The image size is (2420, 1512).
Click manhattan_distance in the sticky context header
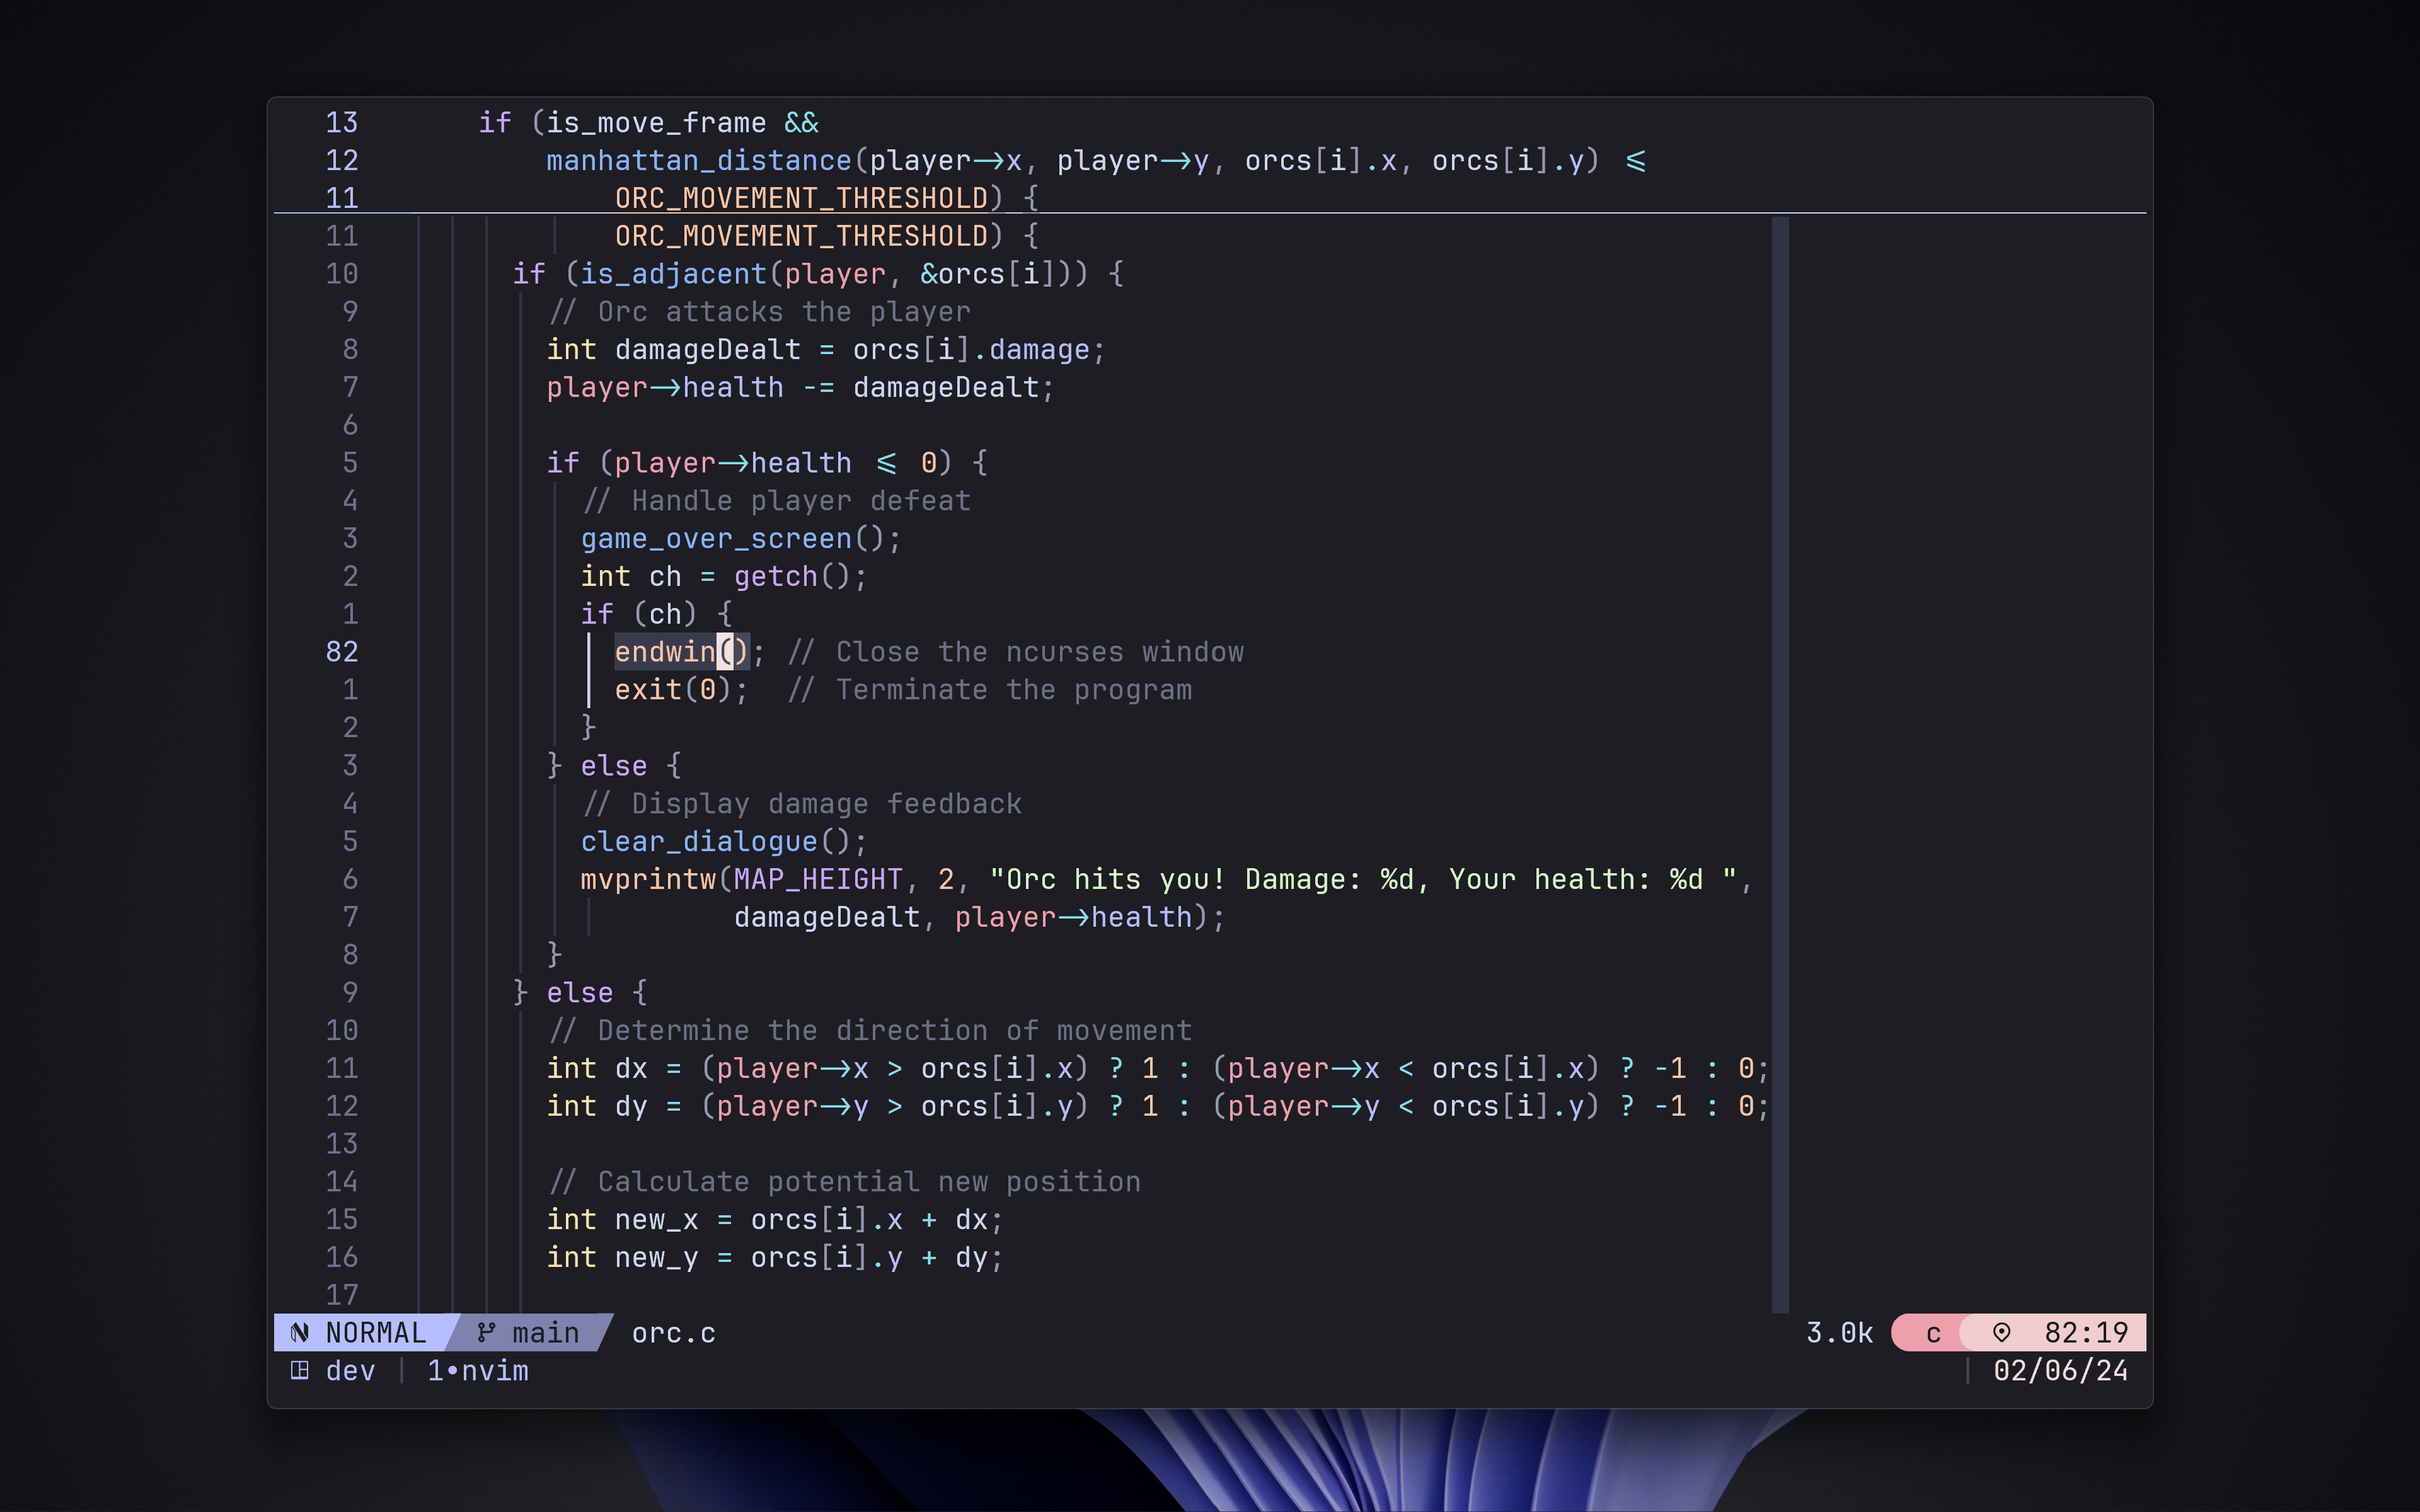(699, 161)
